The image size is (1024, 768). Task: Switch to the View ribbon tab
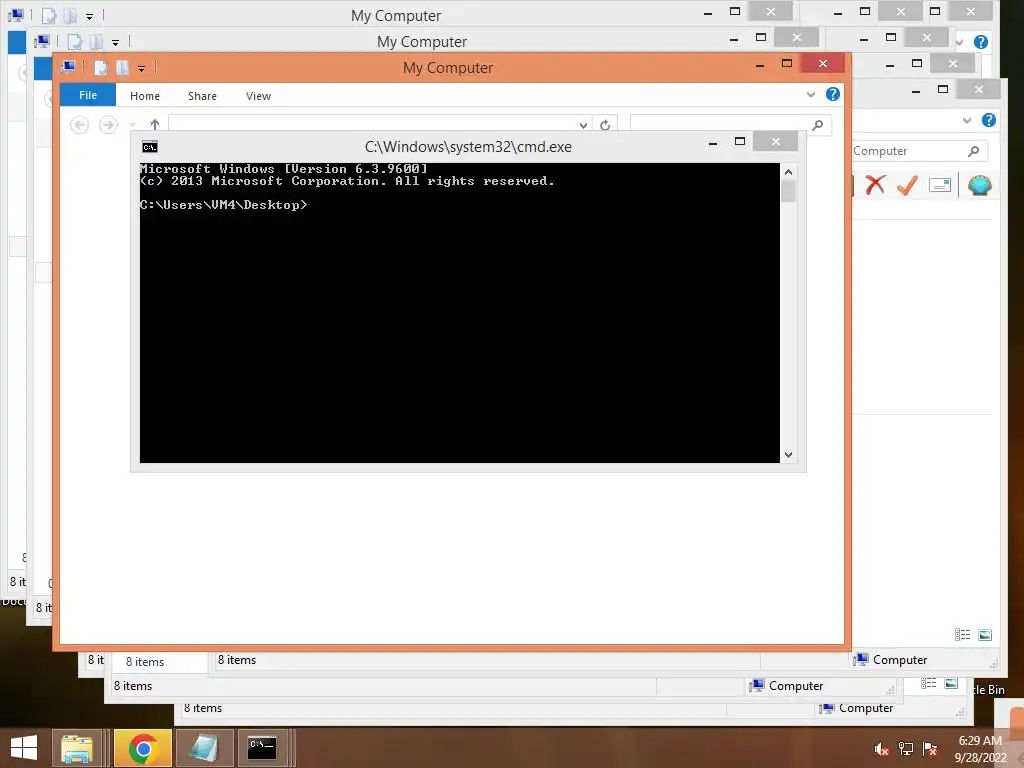259,96
